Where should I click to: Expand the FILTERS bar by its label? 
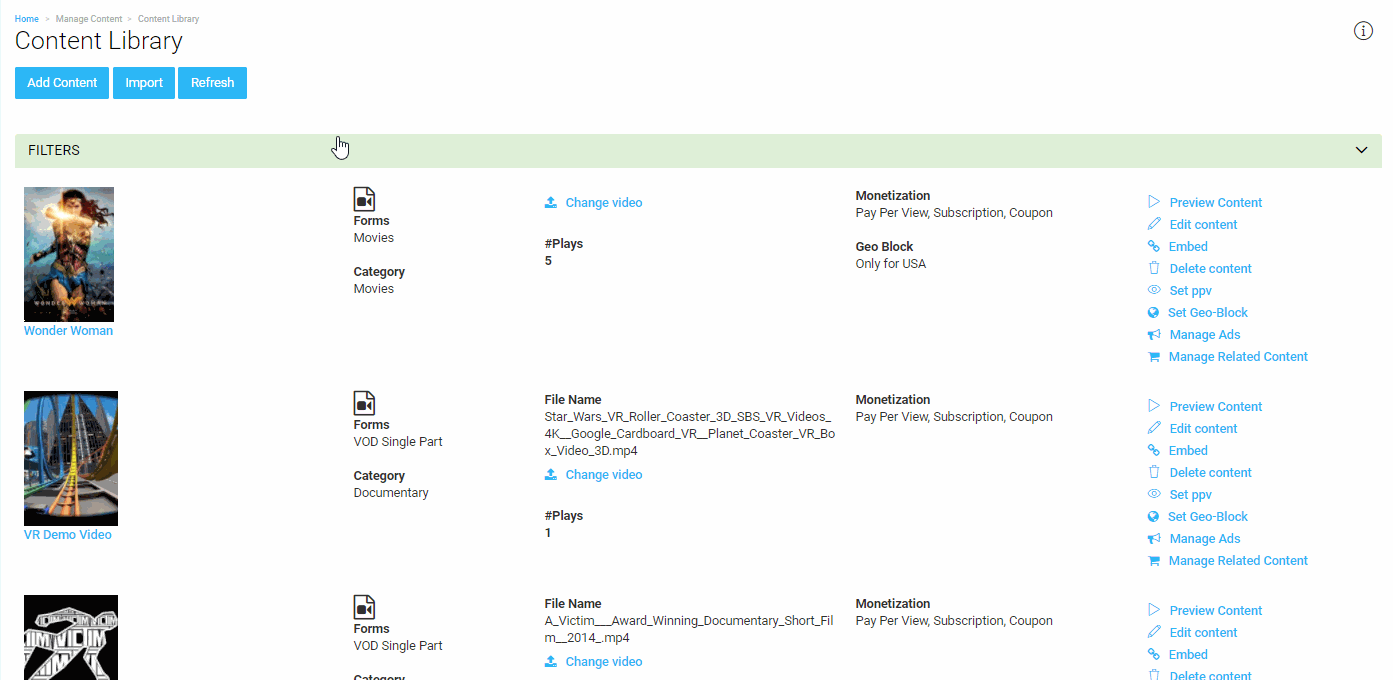pyautogui.click(x=54, y=150)
